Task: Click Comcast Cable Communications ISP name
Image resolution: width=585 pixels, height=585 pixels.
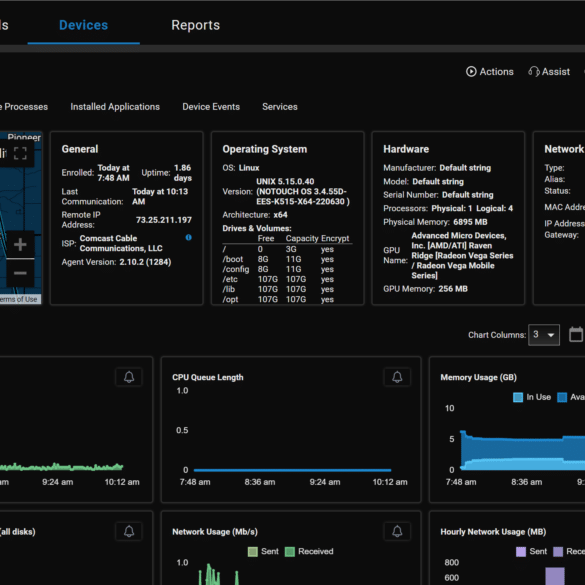Action: tap(121, 243)
